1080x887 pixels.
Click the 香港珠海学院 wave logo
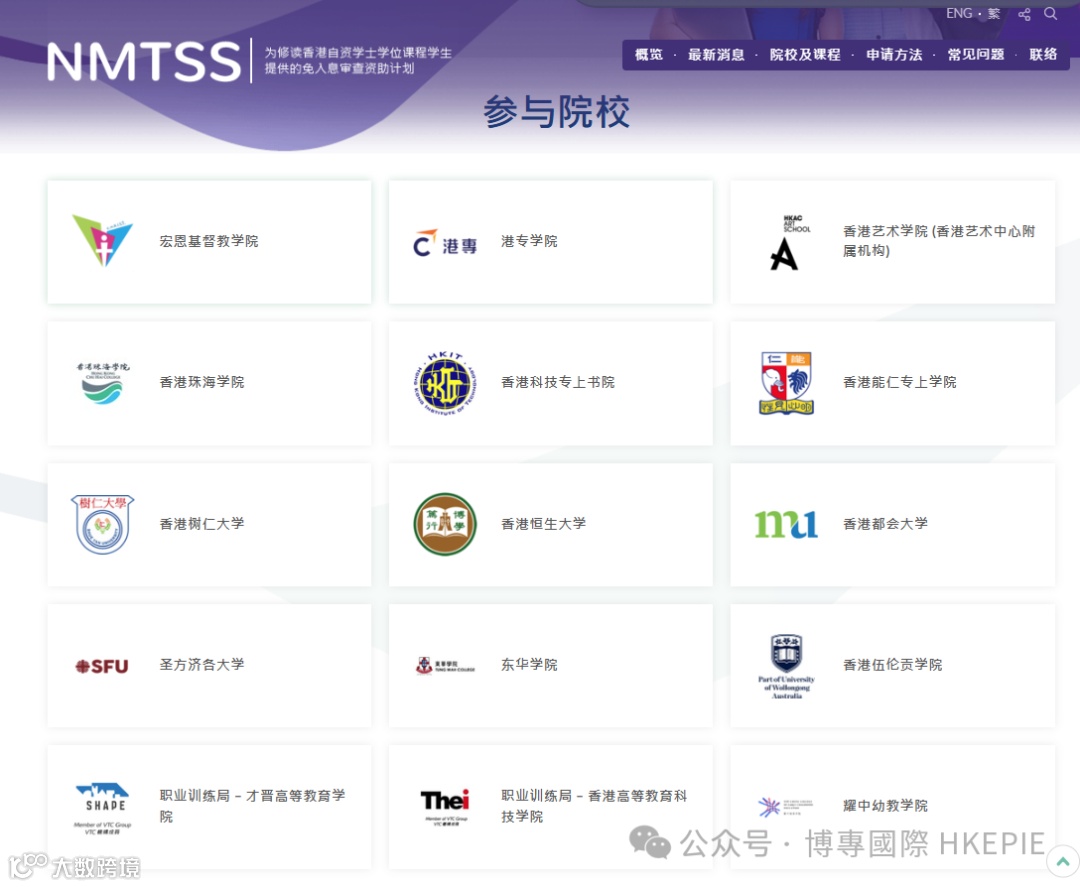click(x=103, y=383)
